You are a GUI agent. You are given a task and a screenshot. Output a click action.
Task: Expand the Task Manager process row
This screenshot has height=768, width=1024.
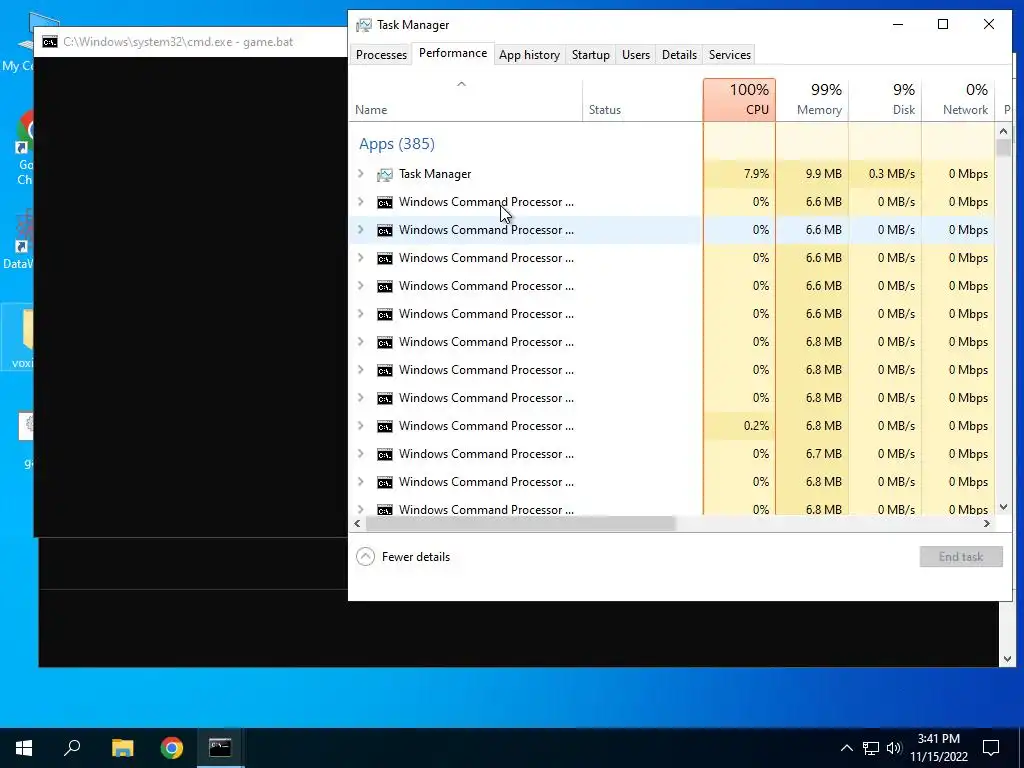(x=360, y=174)
